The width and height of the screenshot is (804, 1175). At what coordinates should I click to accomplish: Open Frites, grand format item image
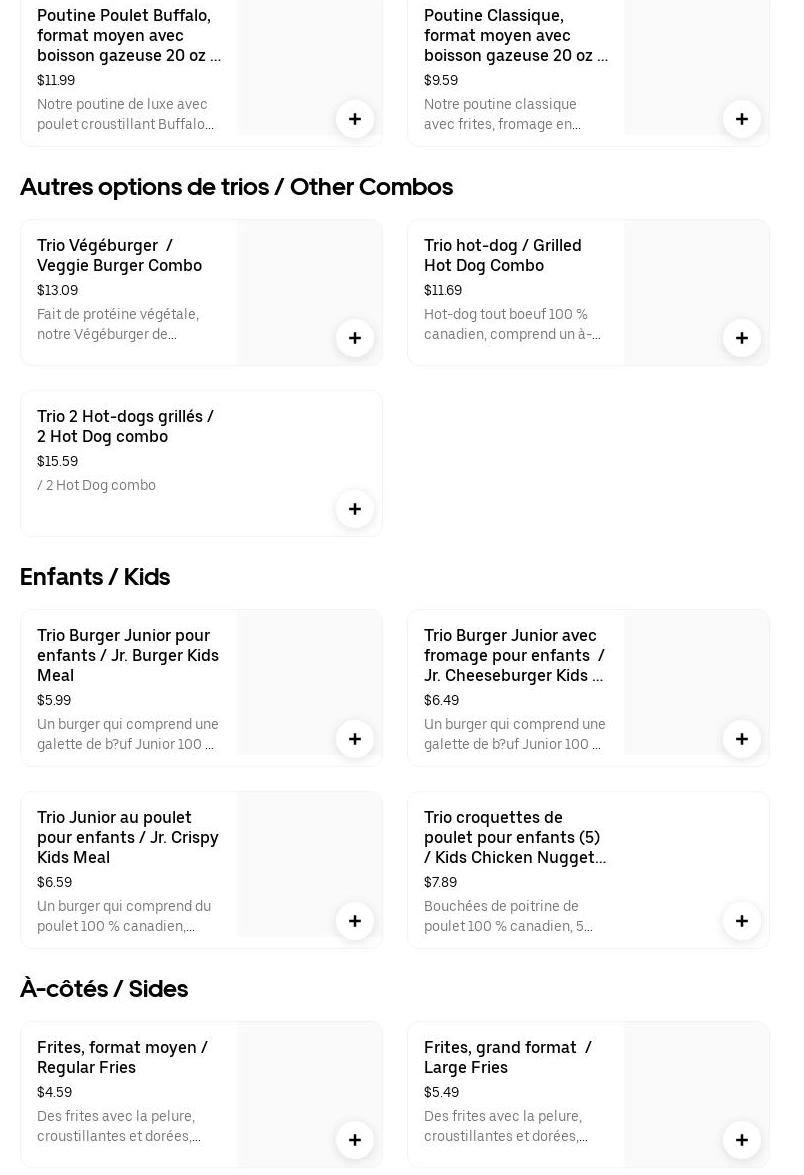(680, 1090)
